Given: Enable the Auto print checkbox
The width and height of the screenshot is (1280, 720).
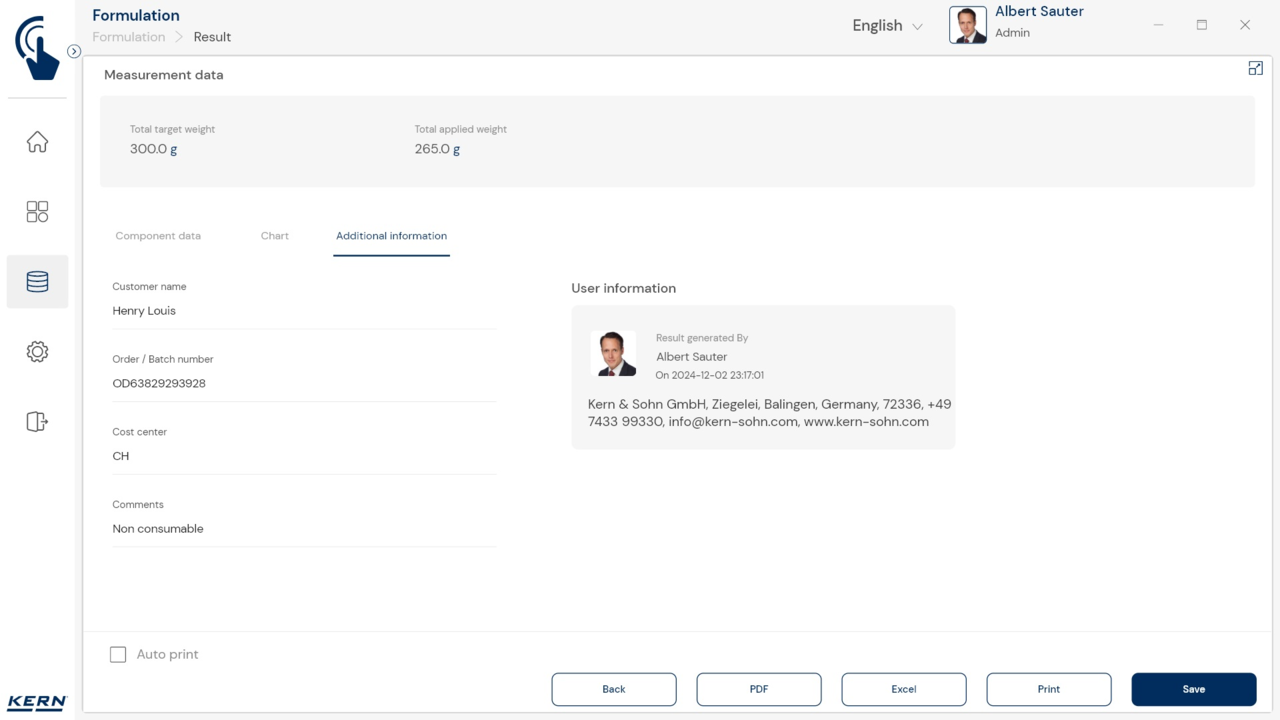Looking at the screenshot, I should [118, 654].
